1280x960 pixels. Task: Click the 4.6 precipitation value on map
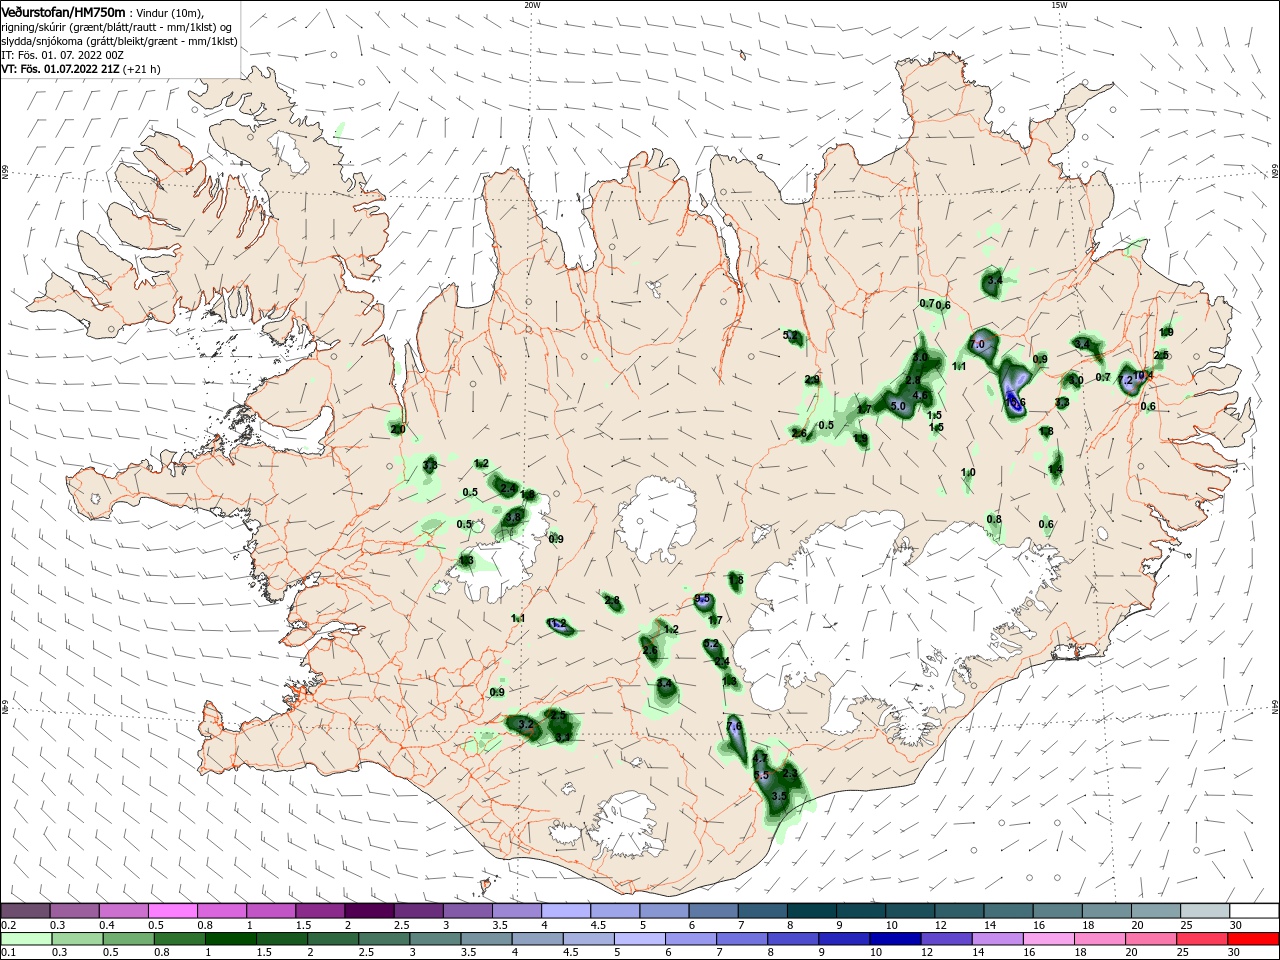[x=921, y=395]
